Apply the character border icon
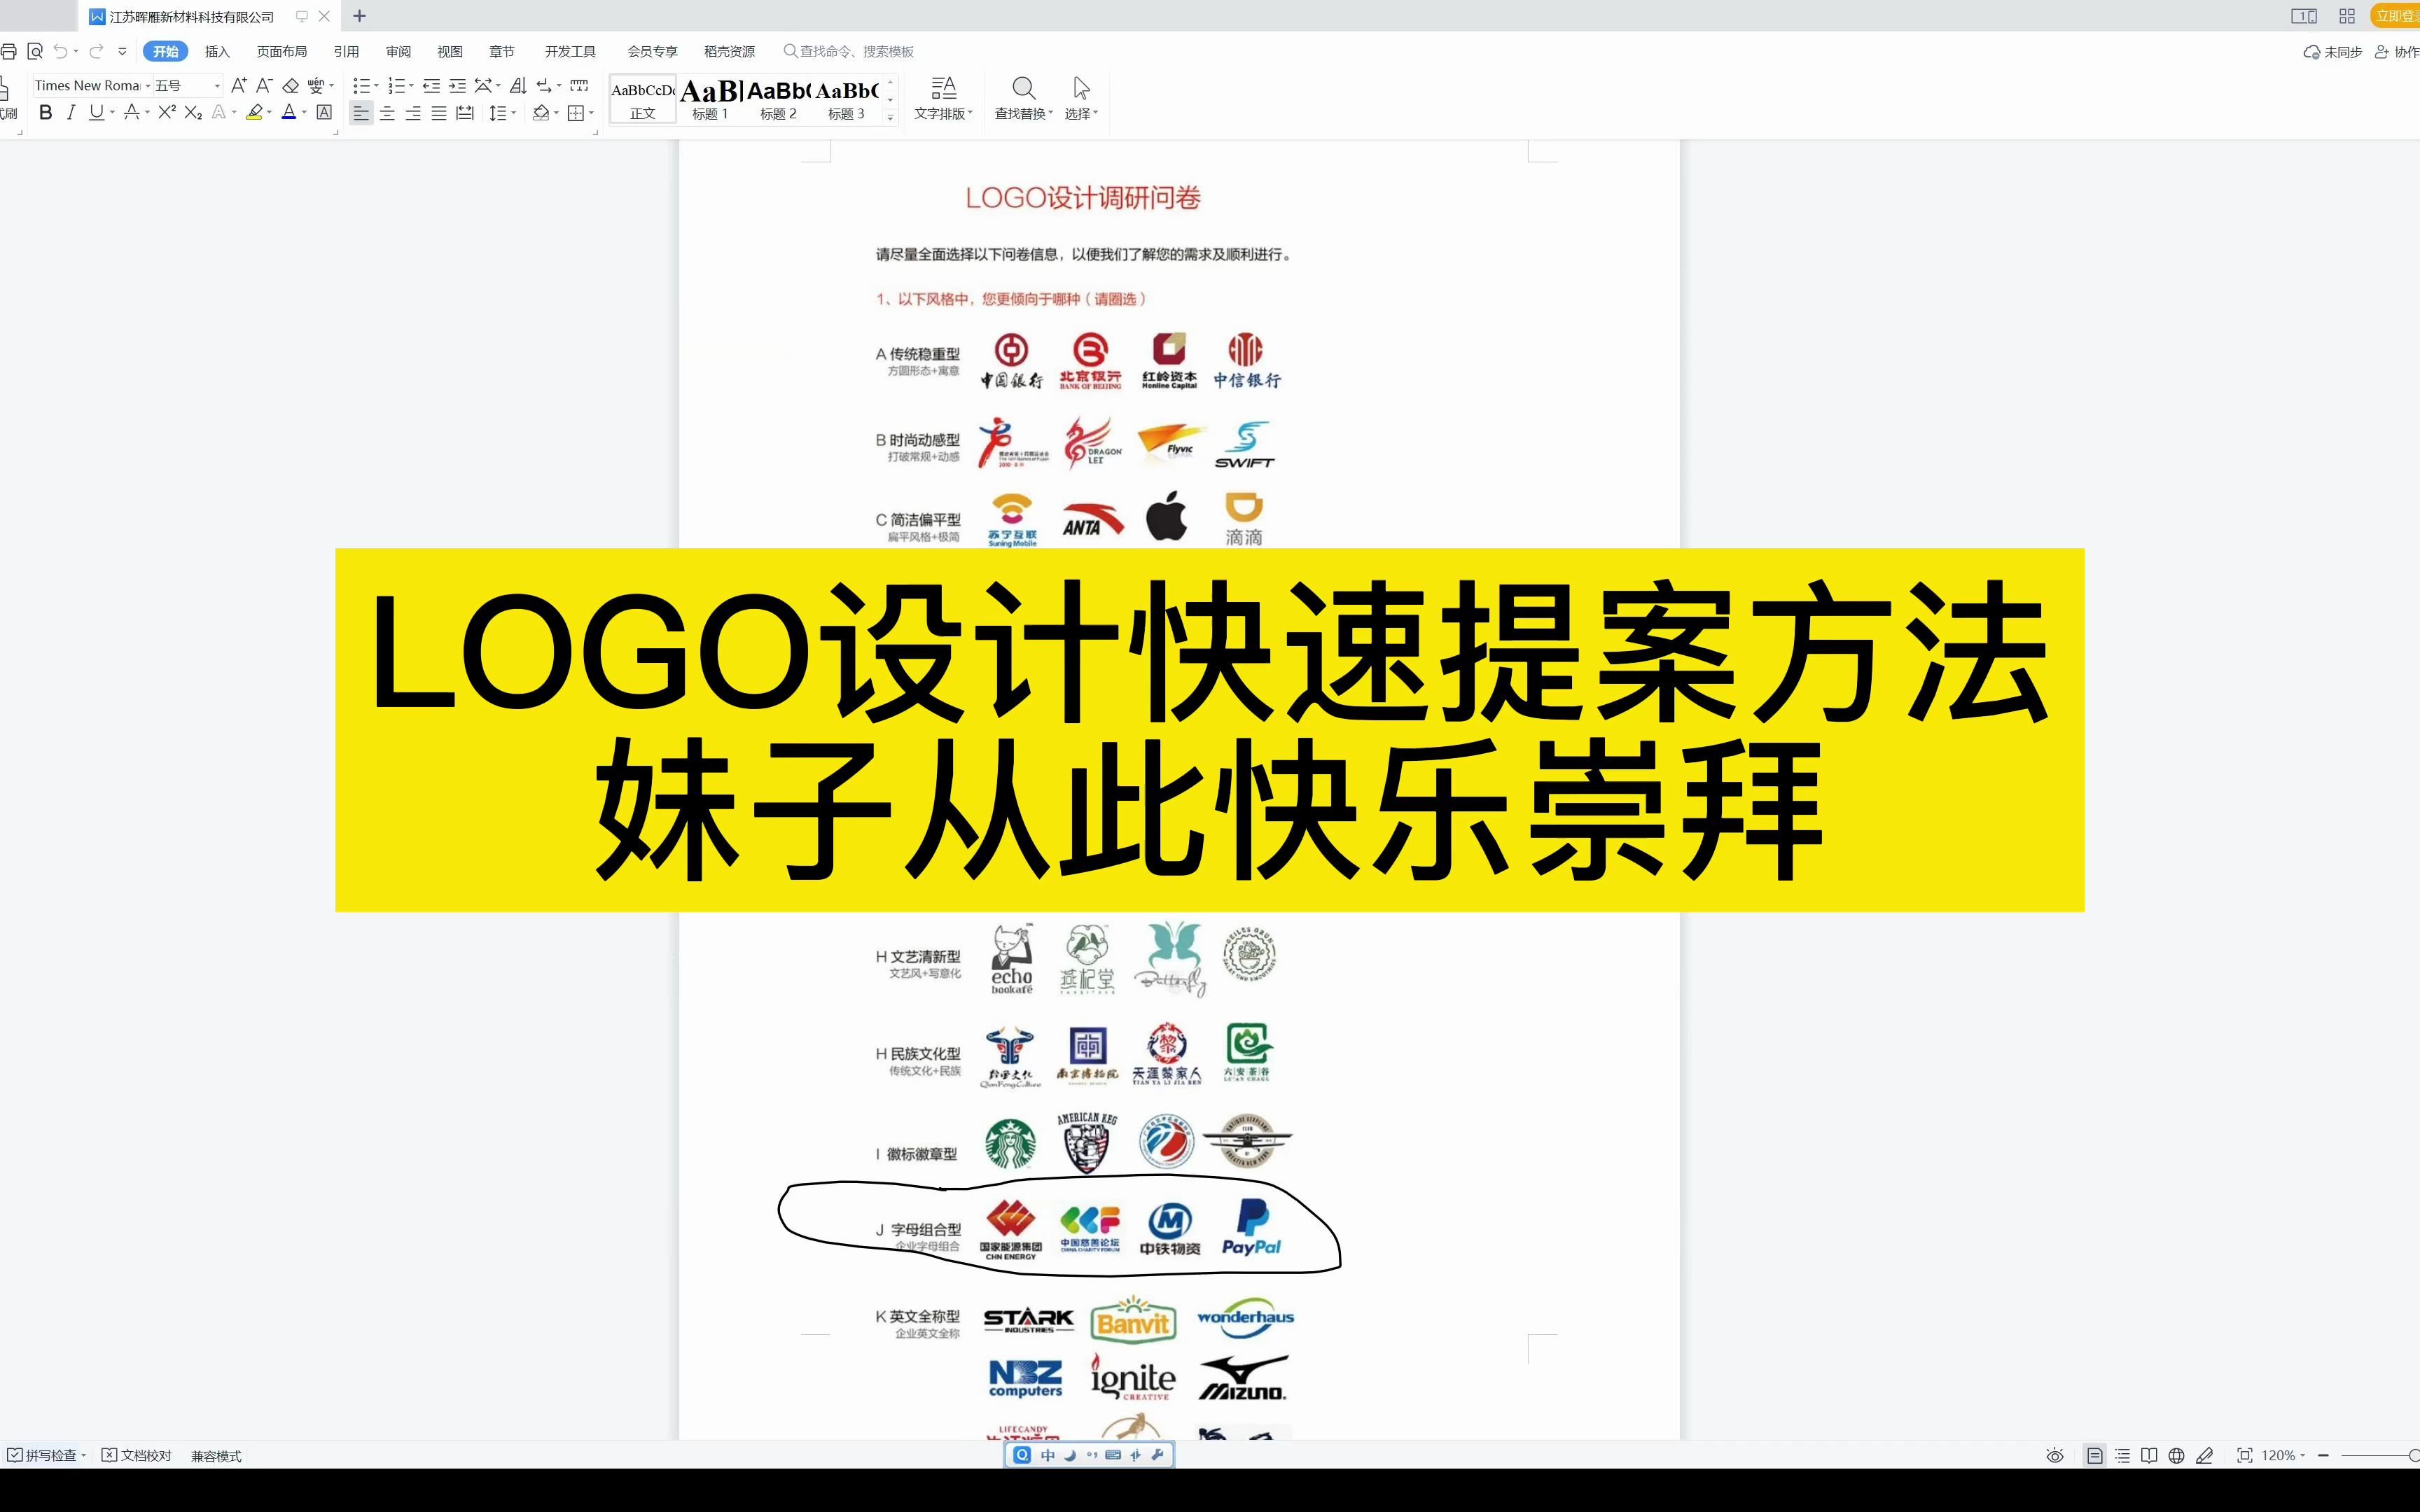The width and height of the screenshot is (2420, 1512). click(x=324, y=113)
